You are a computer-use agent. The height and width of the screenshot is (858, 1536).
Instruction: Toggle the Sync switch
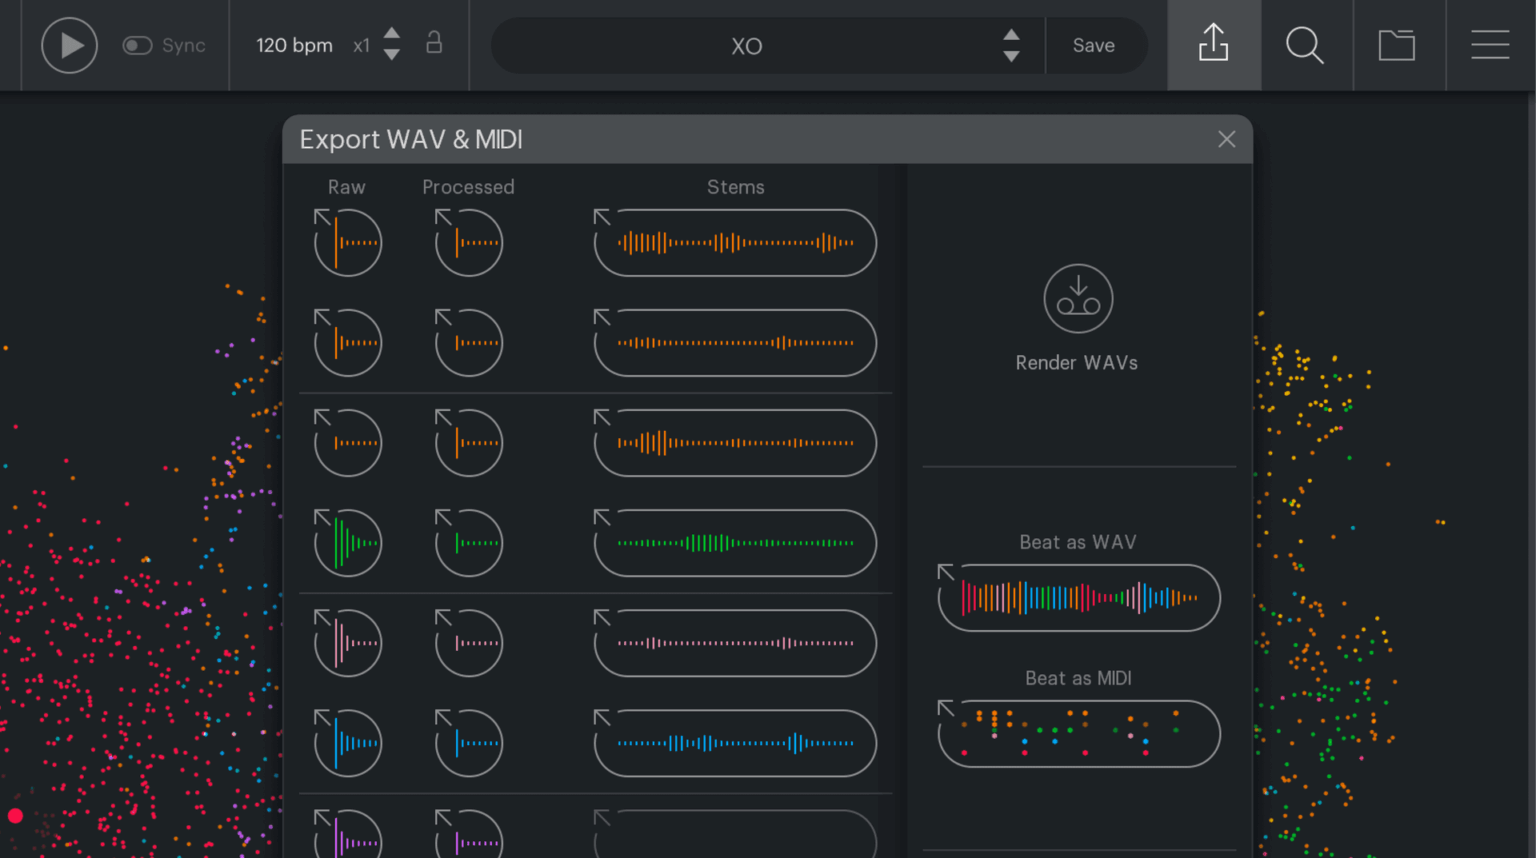[140, 45]
